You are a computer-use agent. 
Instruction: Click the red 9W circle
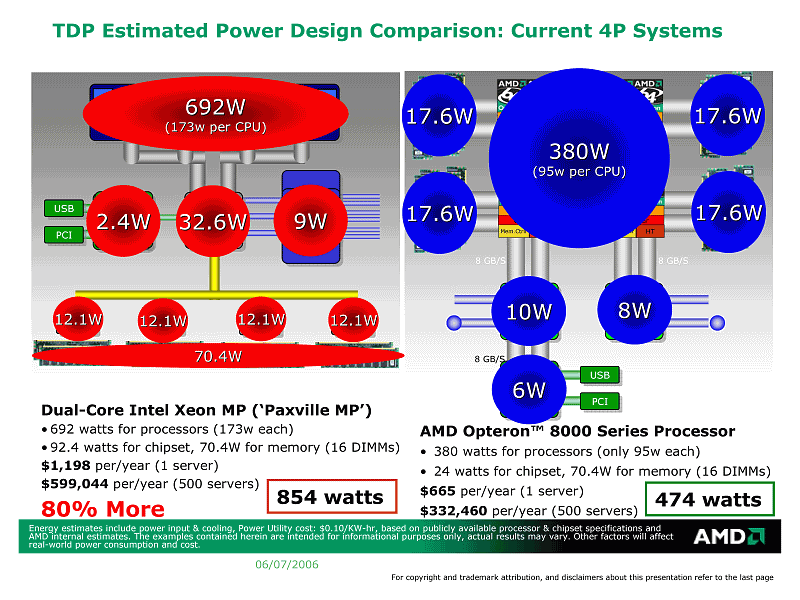coord(310,221)
